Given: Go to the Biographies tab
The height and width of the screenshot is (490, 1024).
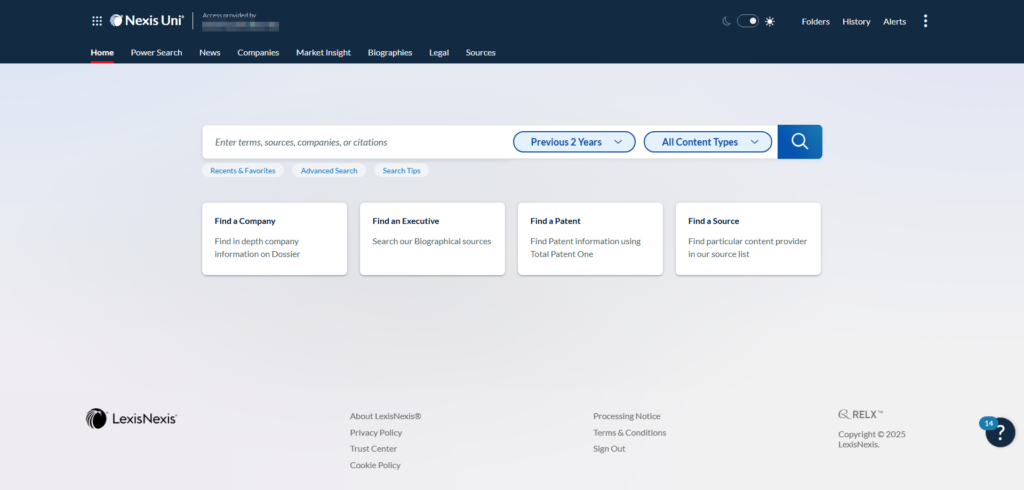Looking at the screenshot, I should coord(390,52).
